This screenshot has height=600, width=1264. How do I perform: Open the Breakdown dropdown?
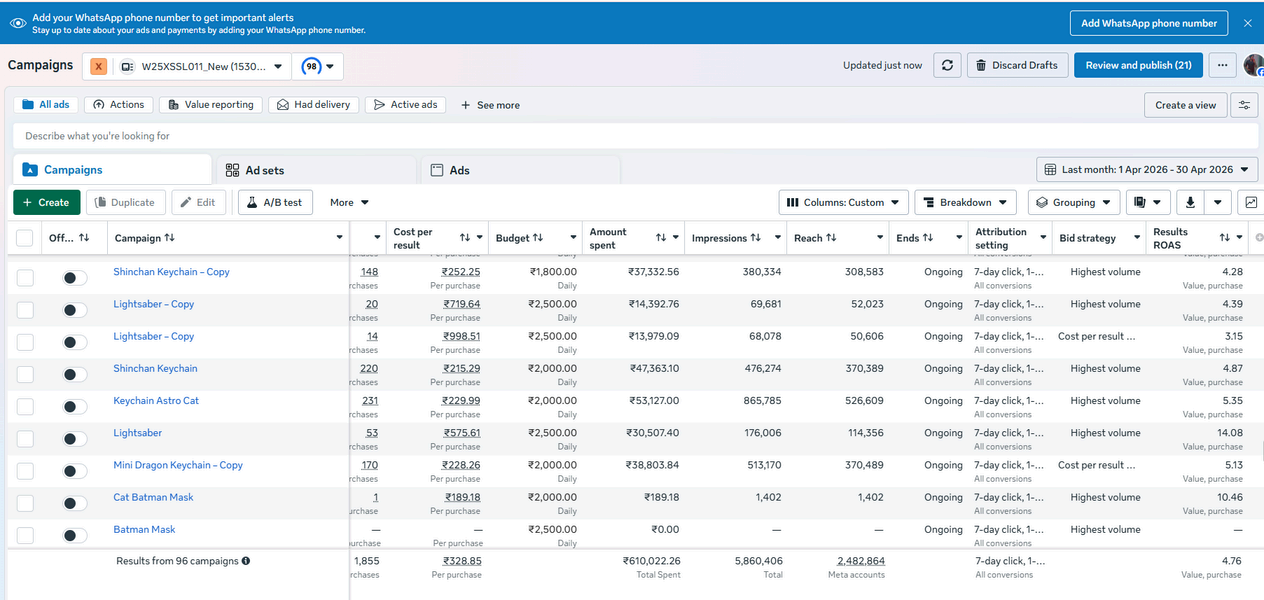point(965,202)
